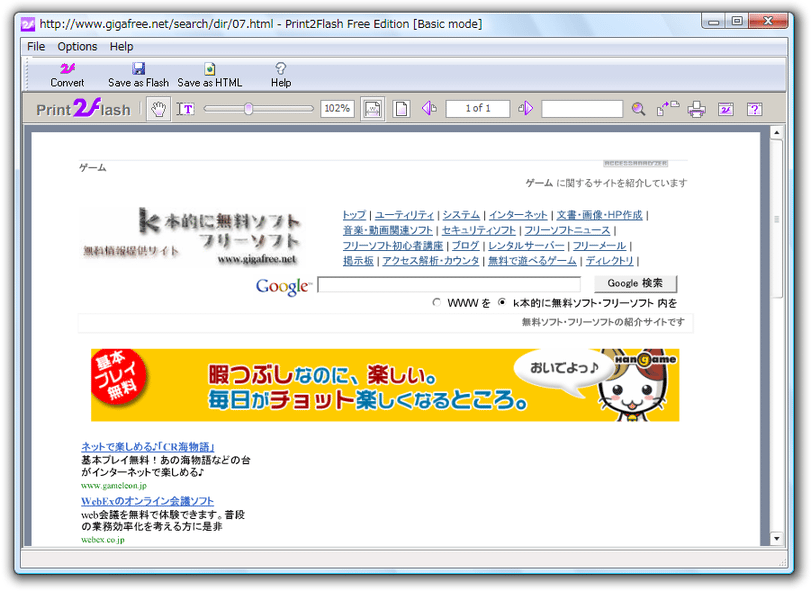Click the Google logo
The image size is (811, 591).
[x=284, y=286]
